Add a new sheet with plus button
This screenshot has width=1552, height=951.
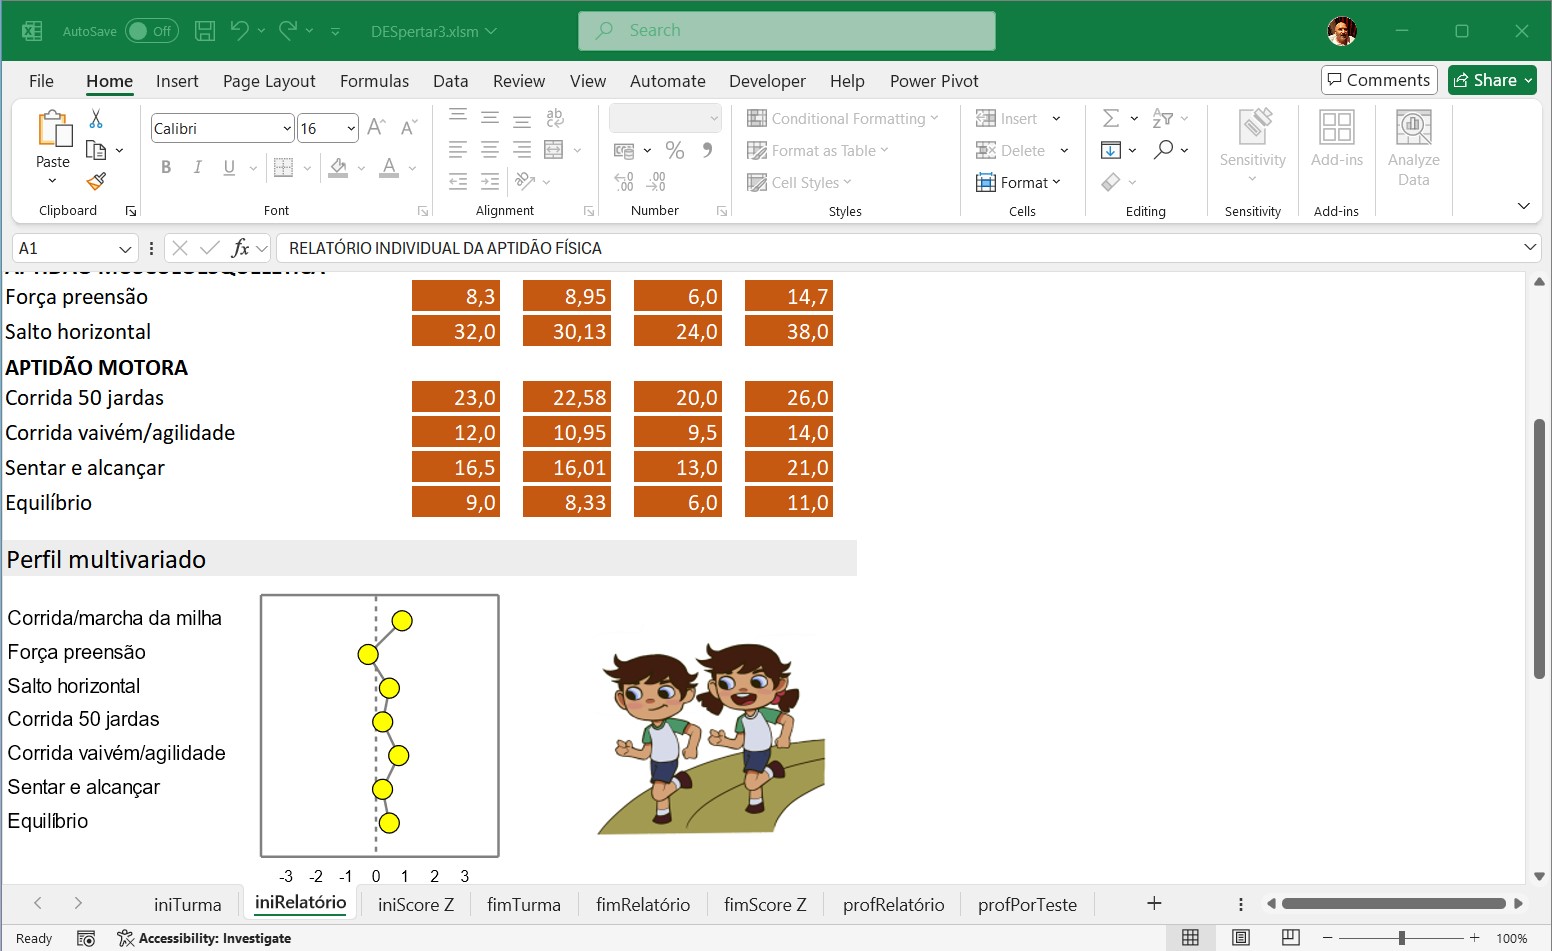[x=1154, y=903]
